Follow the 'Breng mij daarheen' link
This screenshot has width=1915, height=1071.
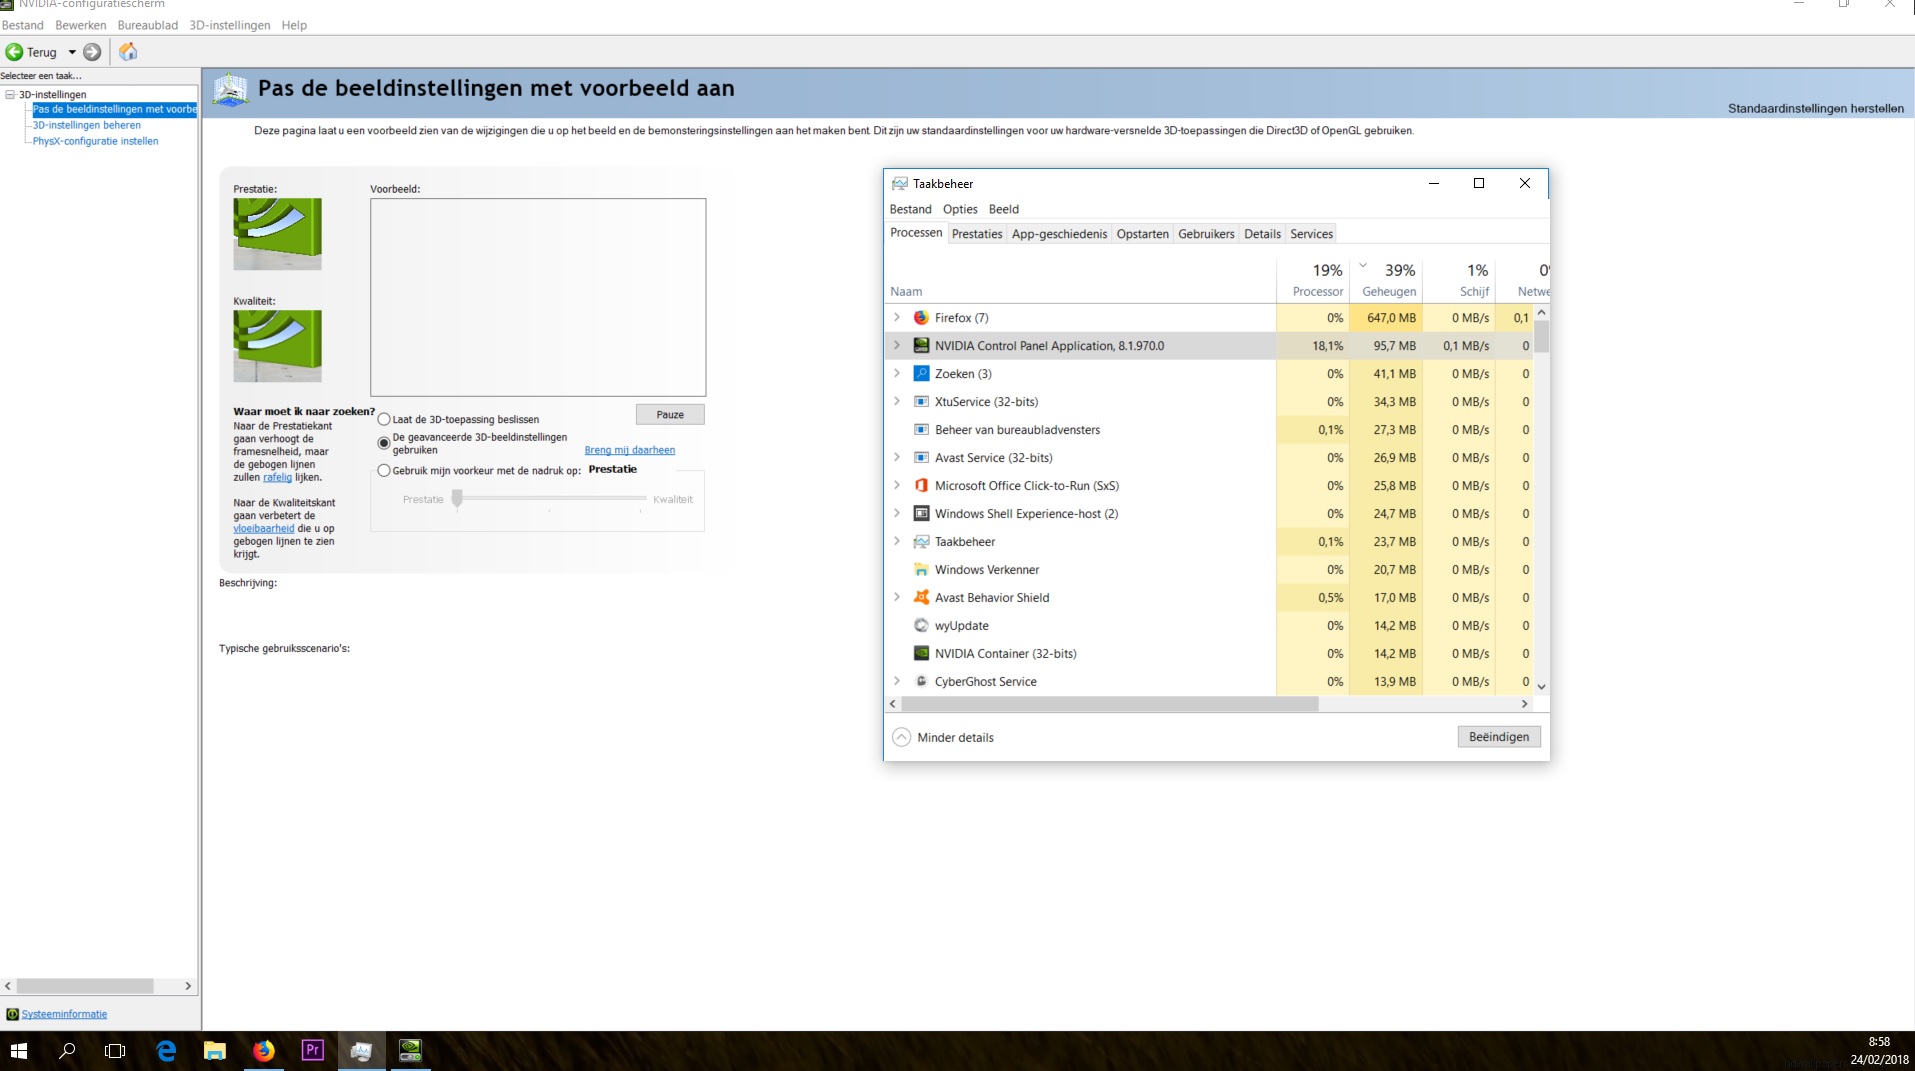[x=630, y=450]
